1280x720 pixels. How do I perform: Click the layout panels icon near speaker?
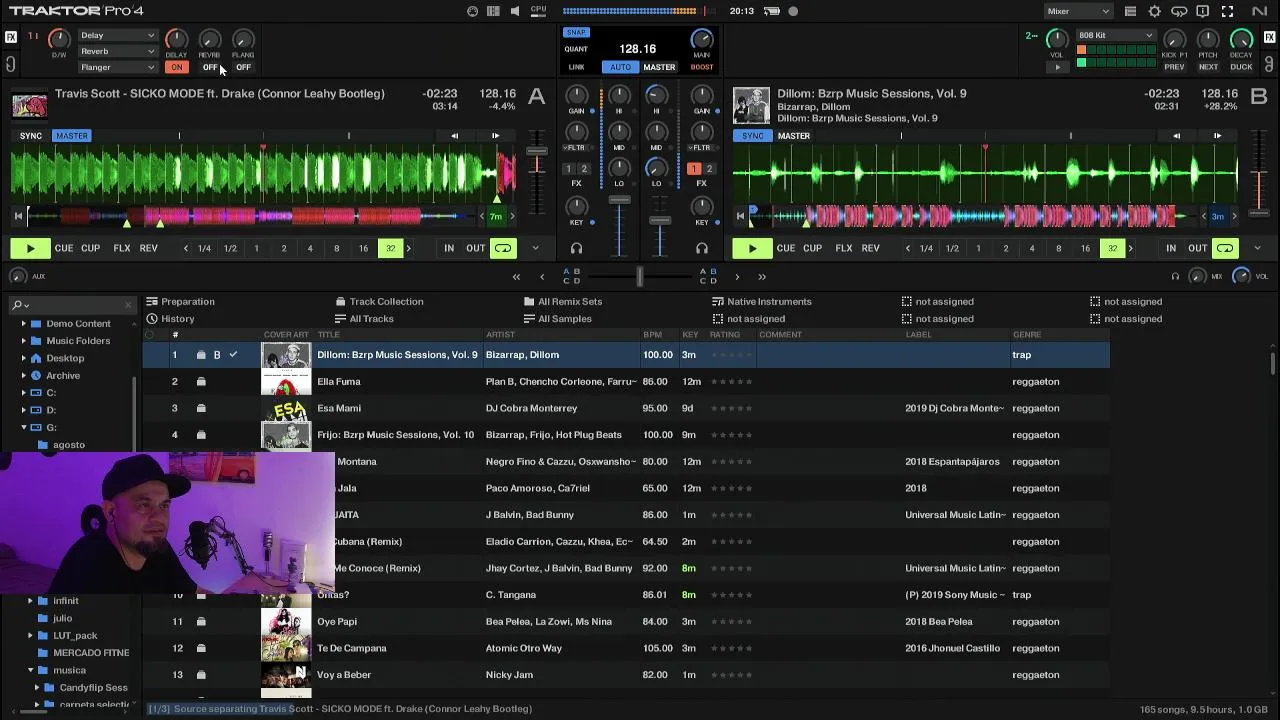click(x=493, y=11)
